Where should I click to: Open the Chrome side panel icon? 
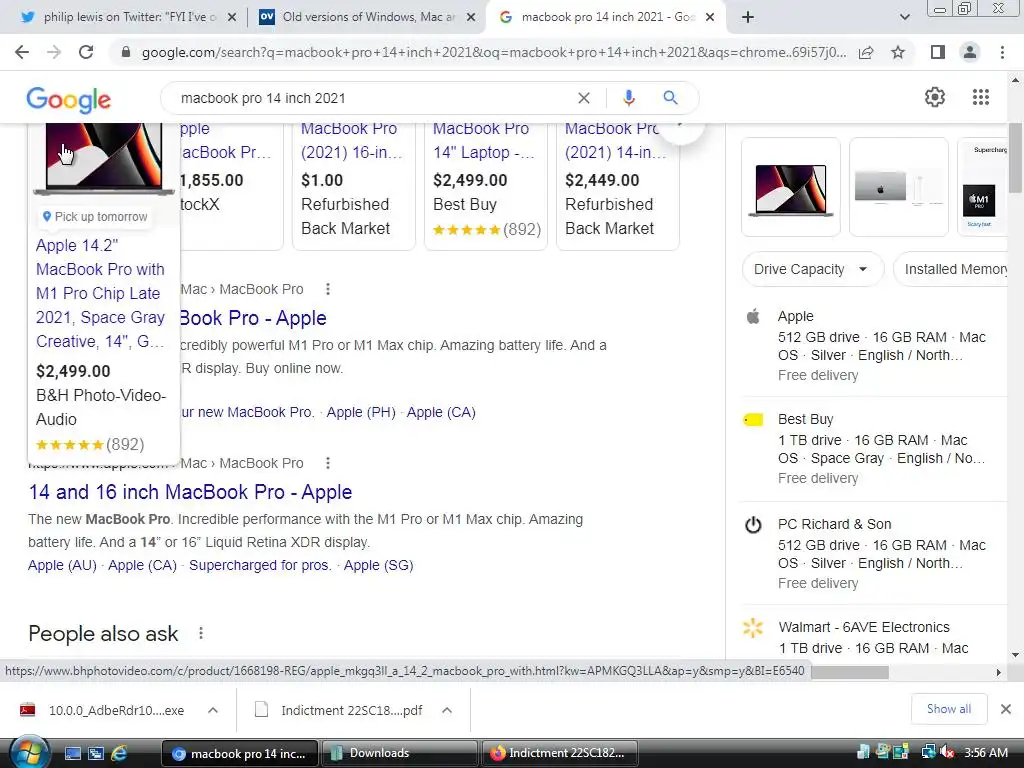[x=938, y=52]
